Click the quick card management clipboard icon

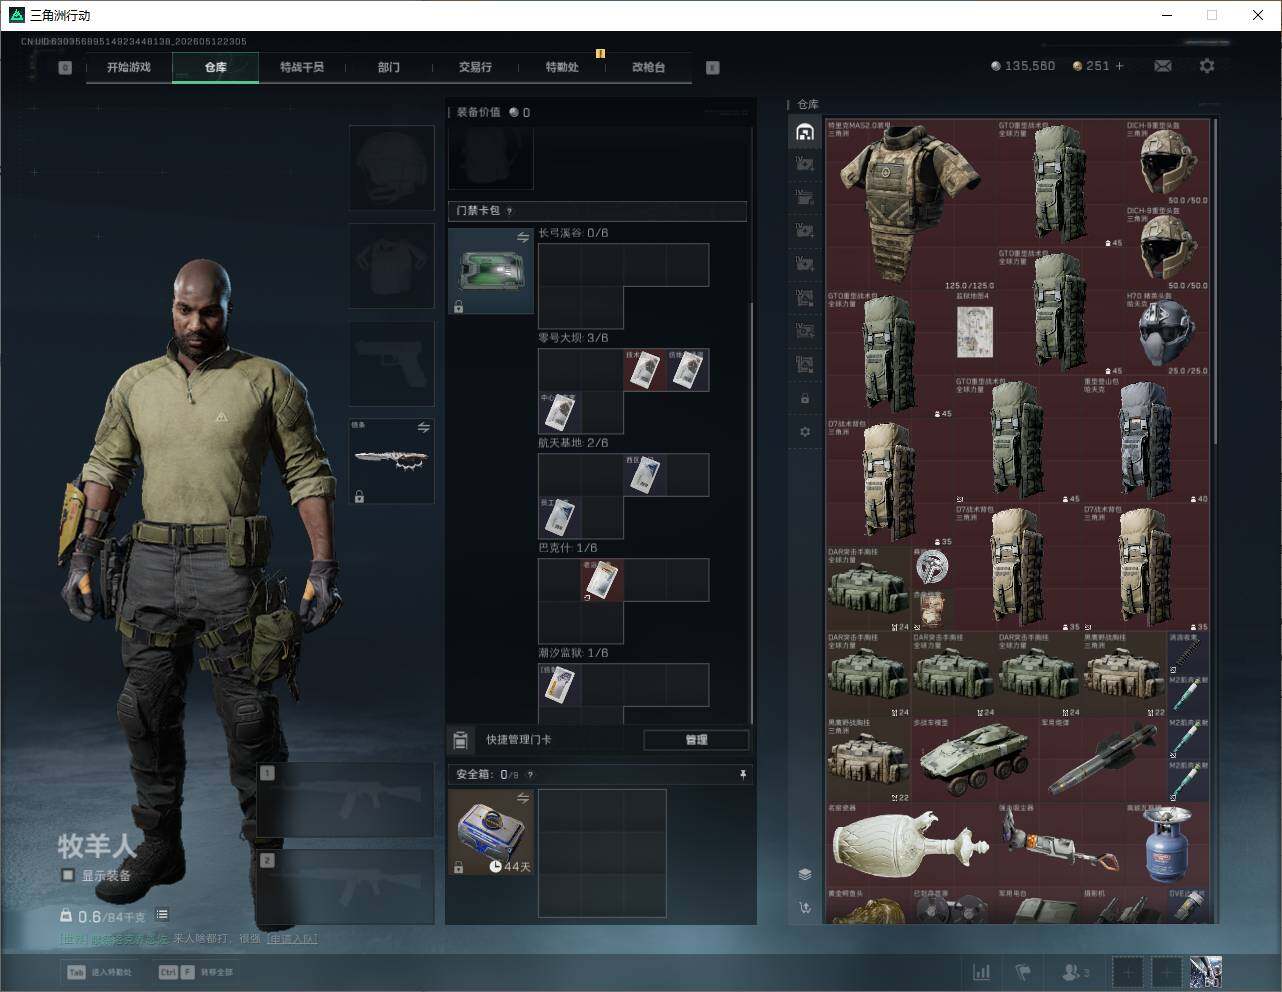click(461, 740)
